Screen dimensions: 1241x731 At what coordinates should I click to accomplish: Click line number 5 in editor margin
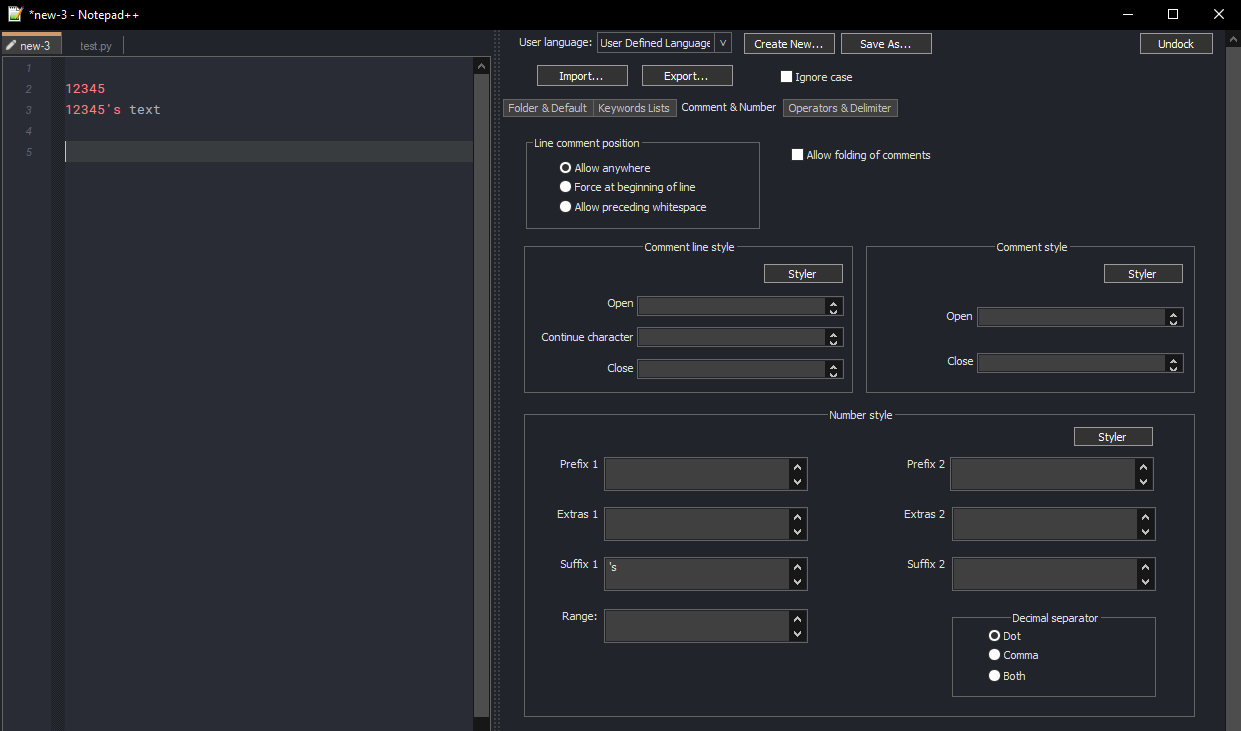(x=29, y=152)
